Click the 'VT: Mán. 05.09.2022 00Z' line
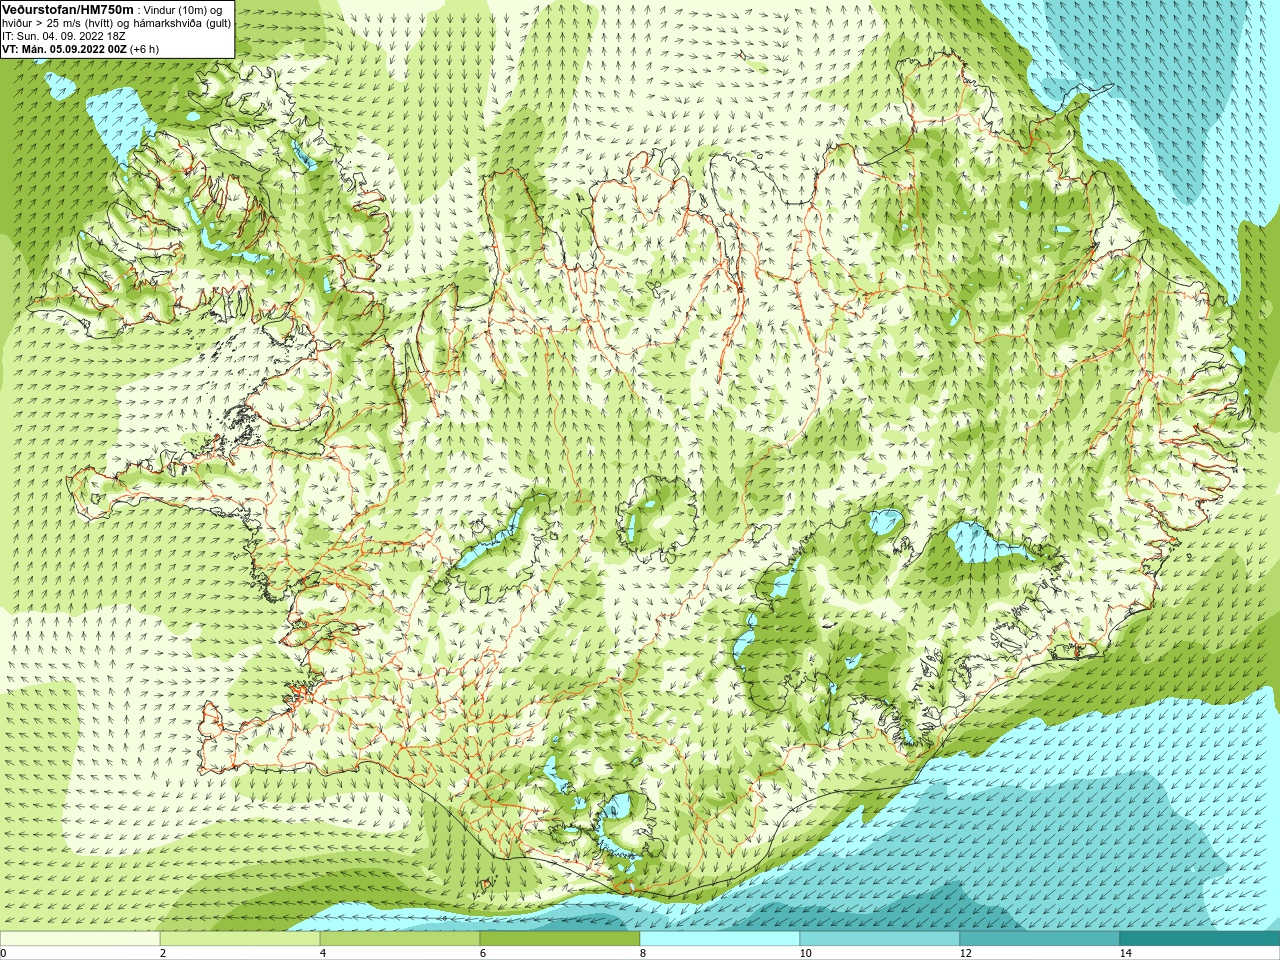 [64, 49]
